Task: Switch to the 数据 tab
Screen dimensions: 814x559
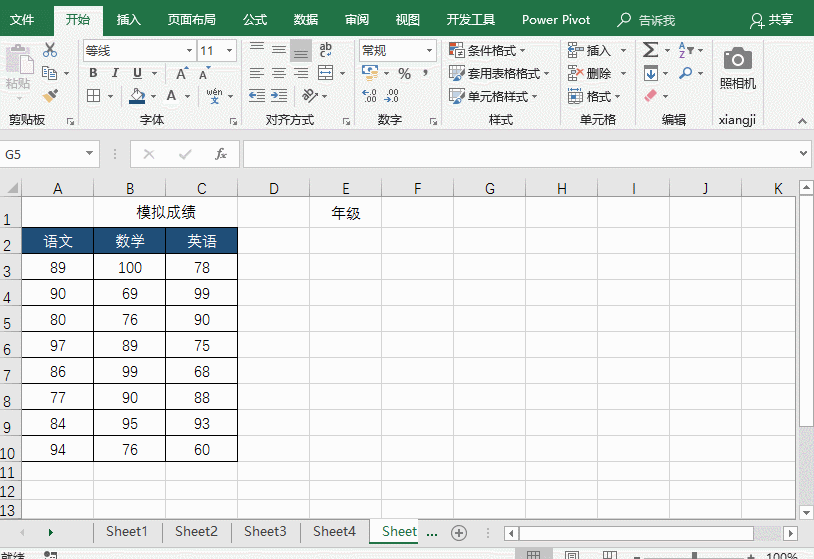Action: [306, 20]
